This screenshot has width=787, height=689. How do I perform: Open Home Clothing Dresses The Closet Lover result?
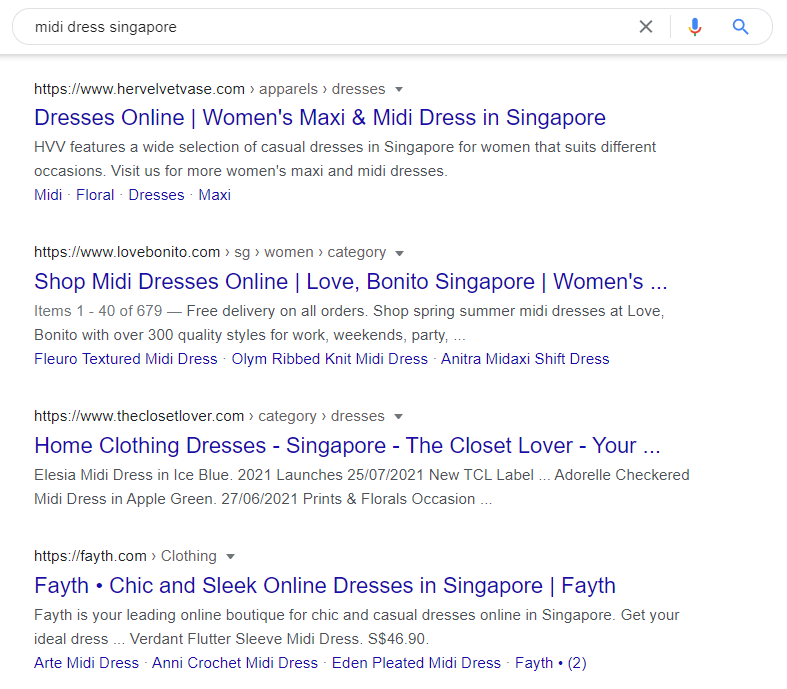[x=347, y=446]
